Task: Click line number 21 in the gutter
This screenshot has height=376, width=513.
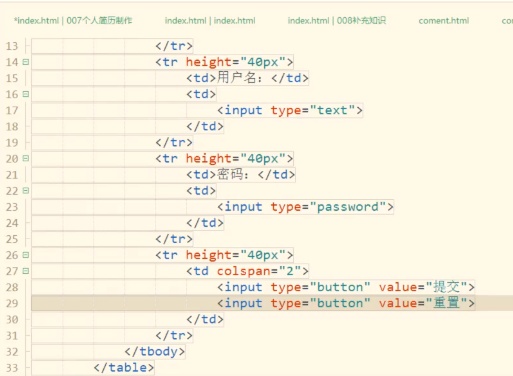Action: tap(12, 175)
